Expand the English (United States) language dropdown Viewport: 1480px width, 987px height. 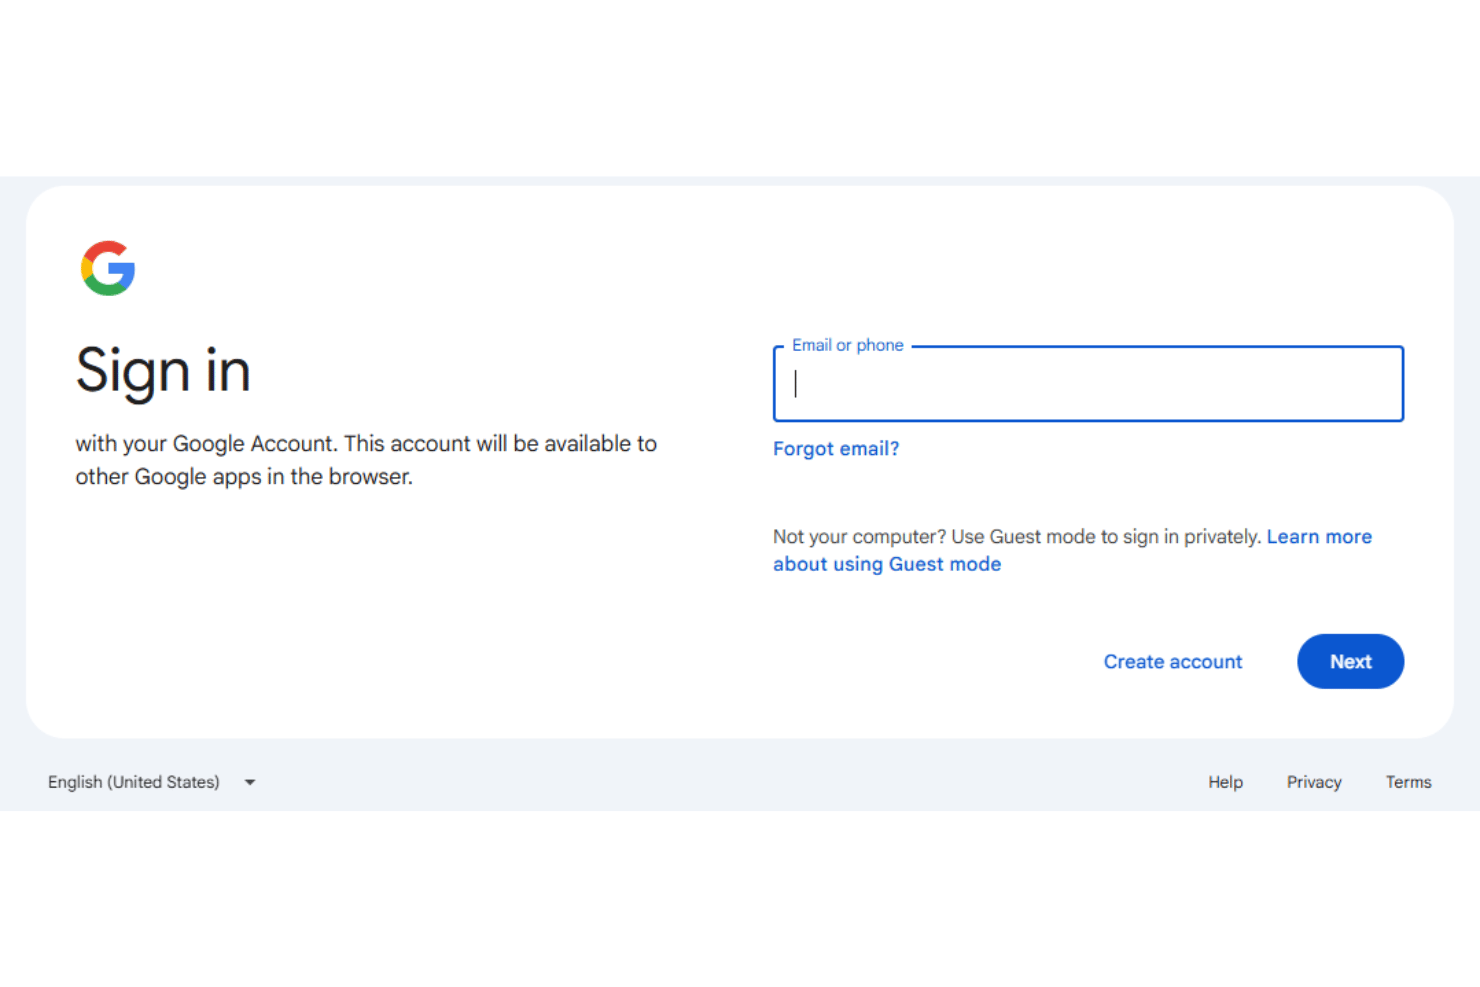click(152, 782)
